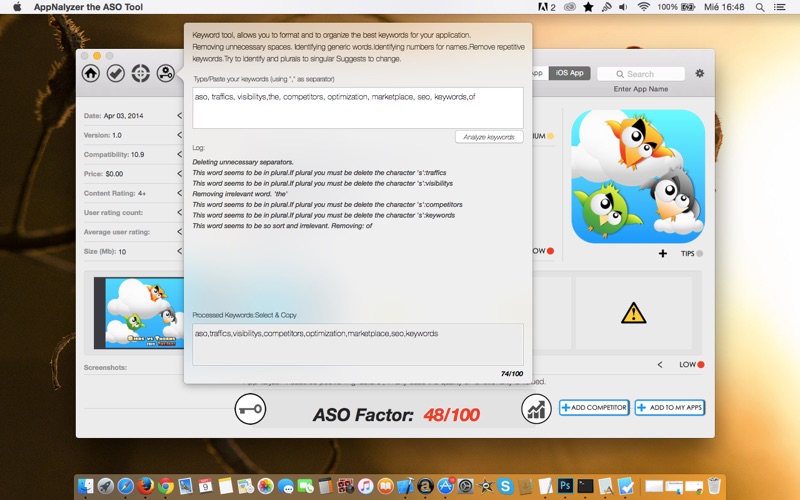Screen dimensions: 800x500
Task: Toggle the TIPS indicator dot
Action: click(x=699, y=254)
